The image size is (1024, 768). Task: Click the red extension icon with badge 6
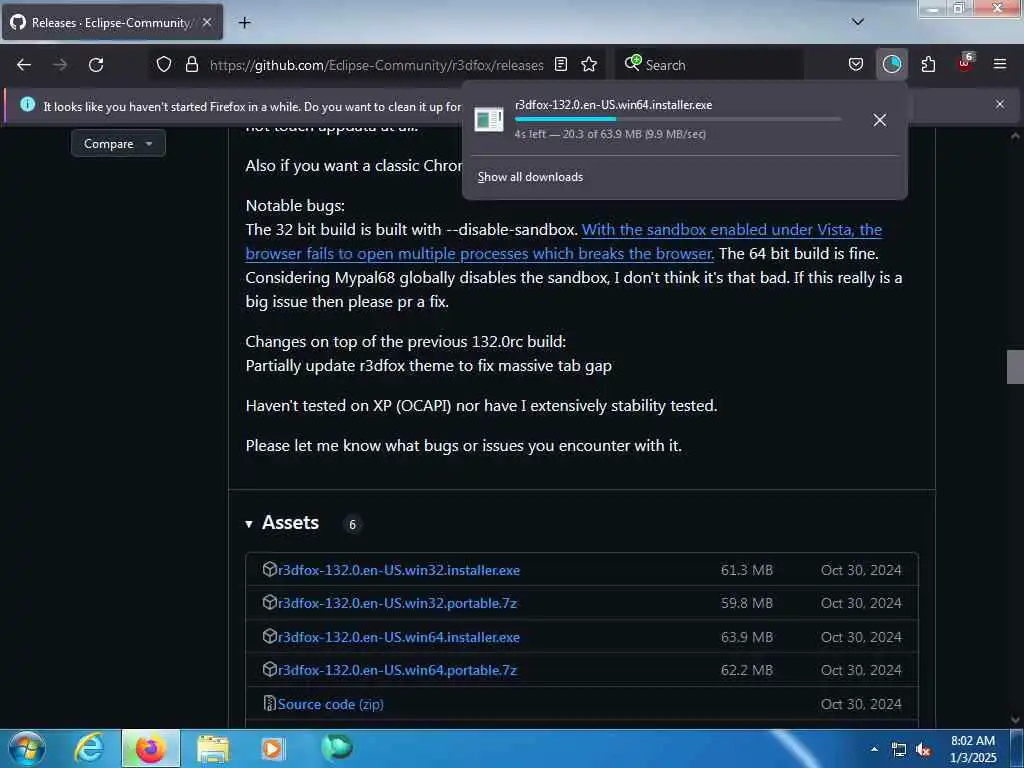click(965, 64)
